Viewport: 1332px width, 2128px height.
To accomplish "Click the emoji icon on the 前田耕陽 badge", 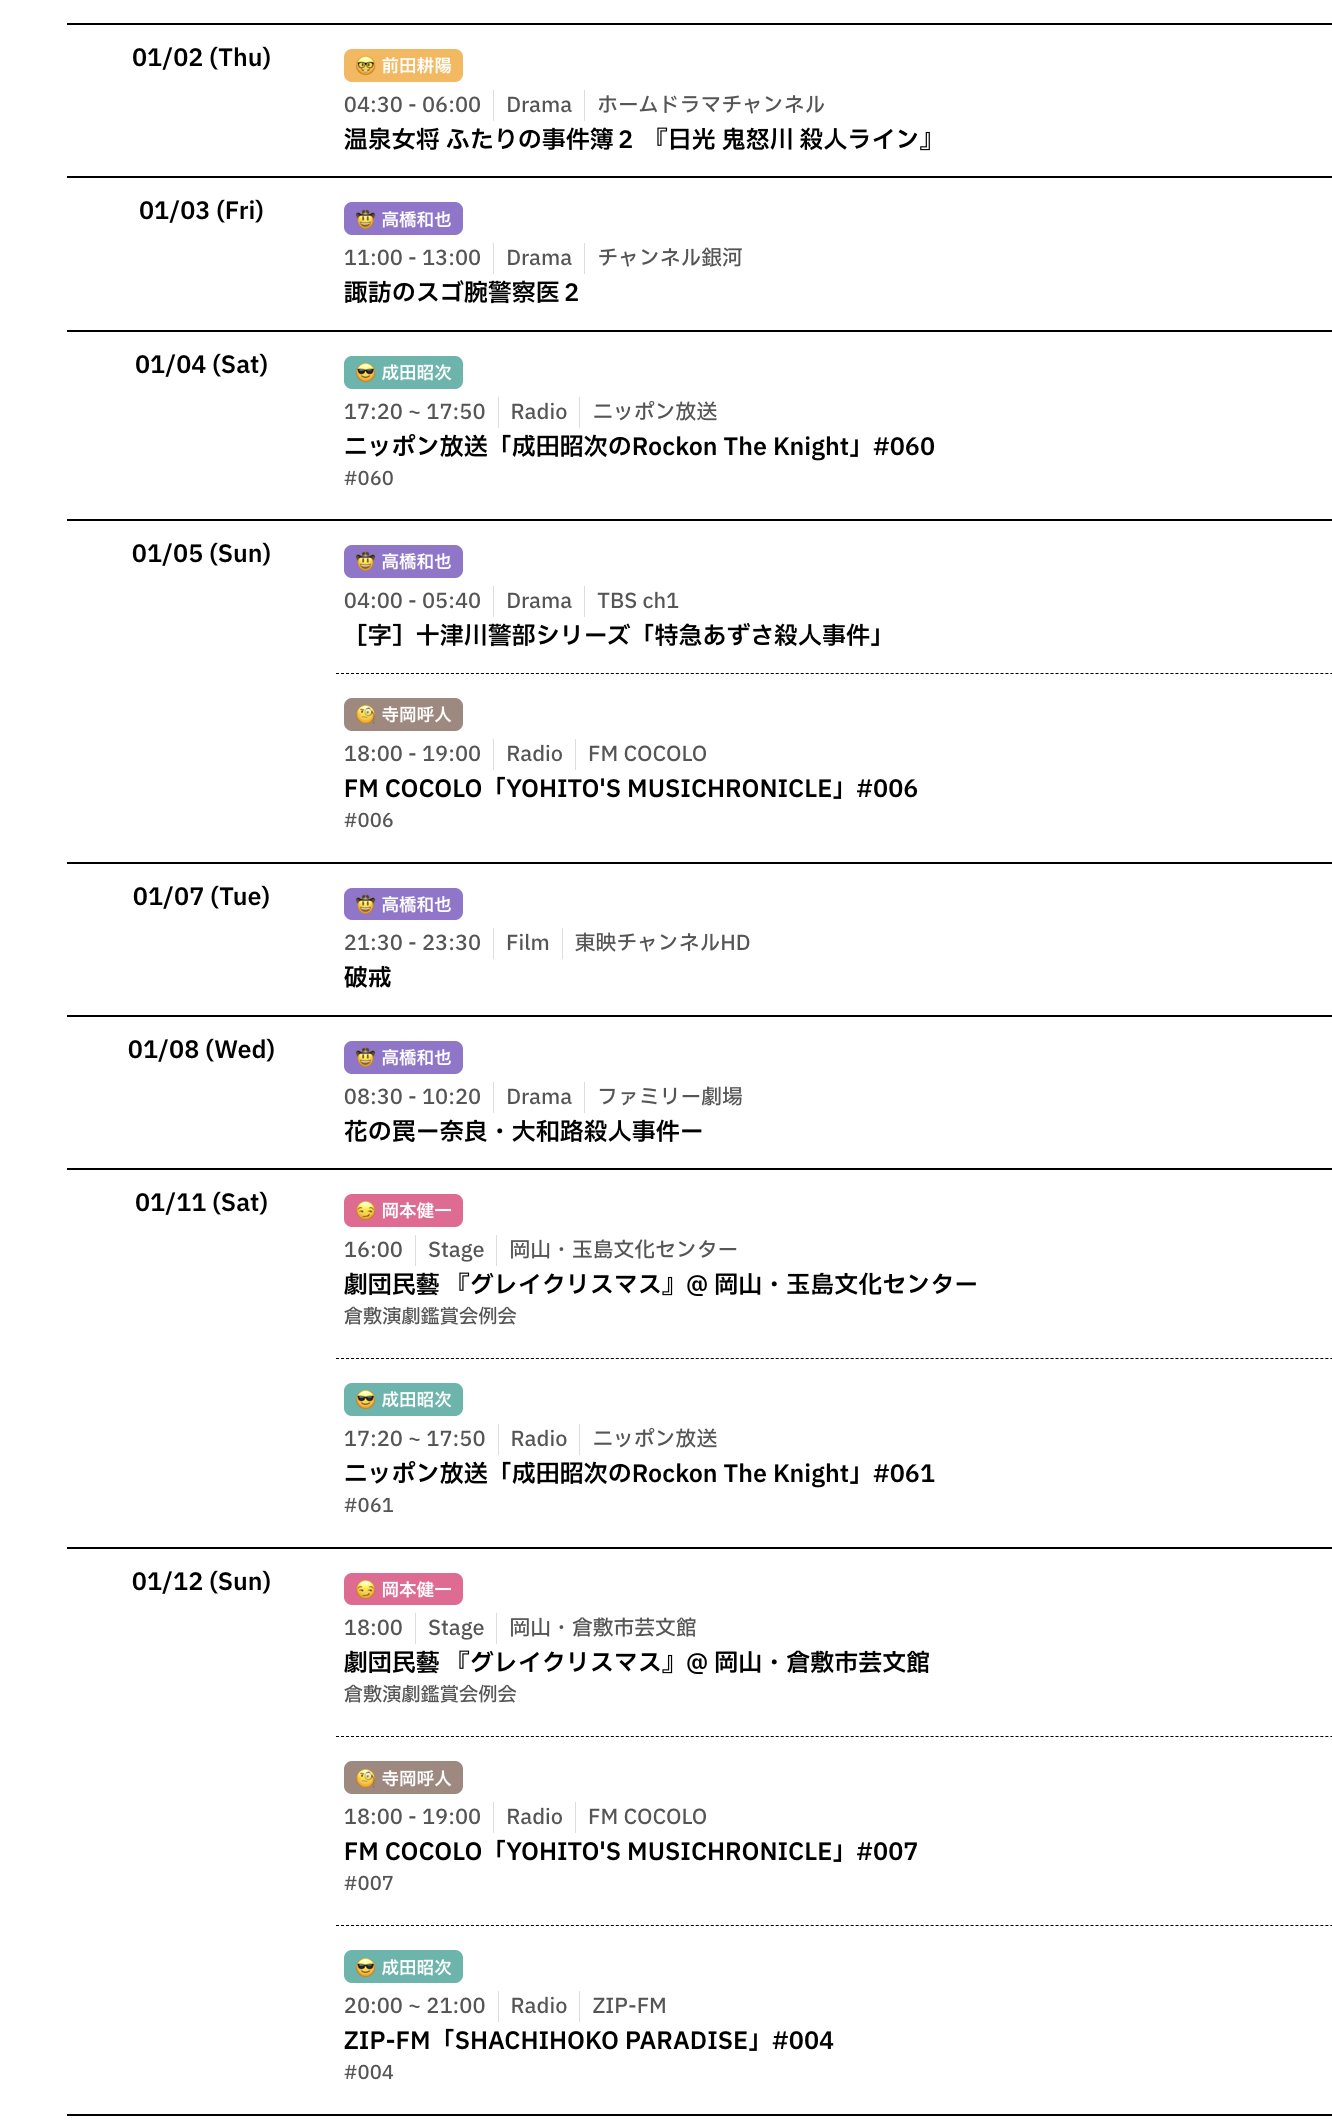I will pos(365,66).
